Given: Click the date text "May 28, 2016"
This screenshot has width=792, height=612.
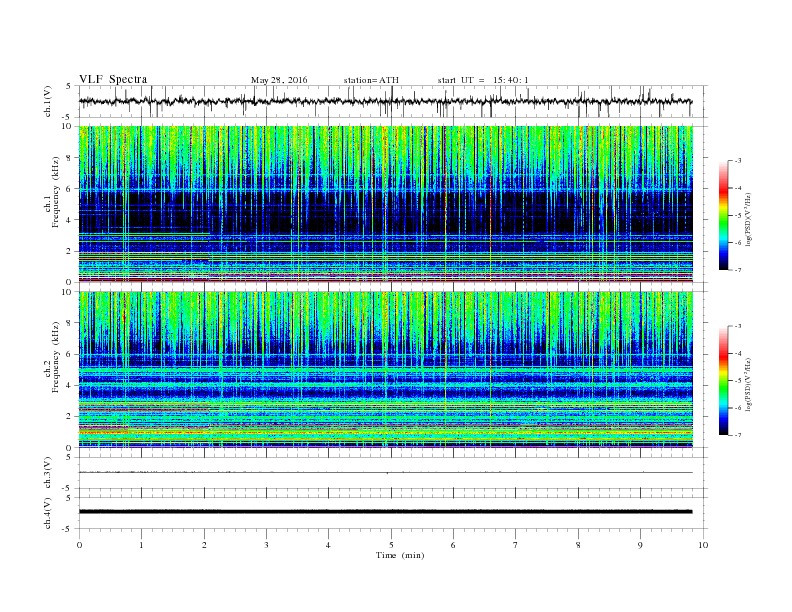Looking at the screenshot, I should point(279,80).
